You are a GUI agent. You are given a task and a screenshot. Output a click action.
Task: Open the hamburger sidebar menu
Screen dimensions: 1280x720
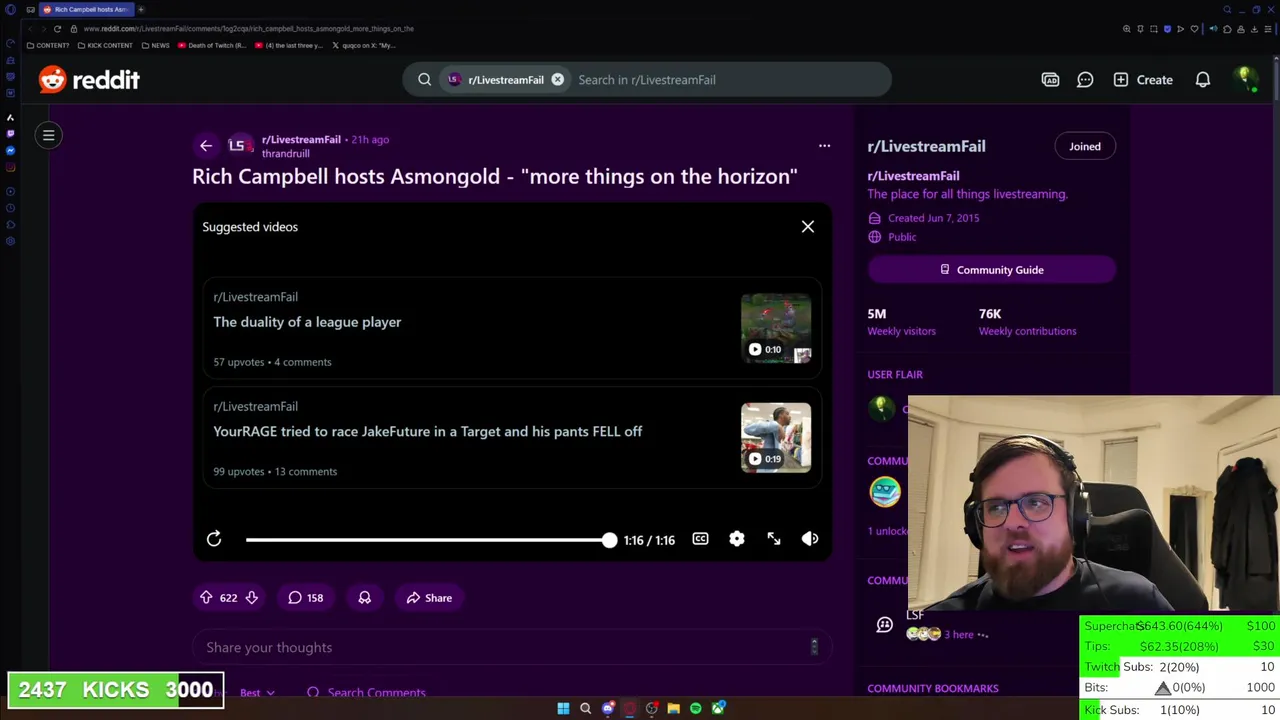coord(48,135)
